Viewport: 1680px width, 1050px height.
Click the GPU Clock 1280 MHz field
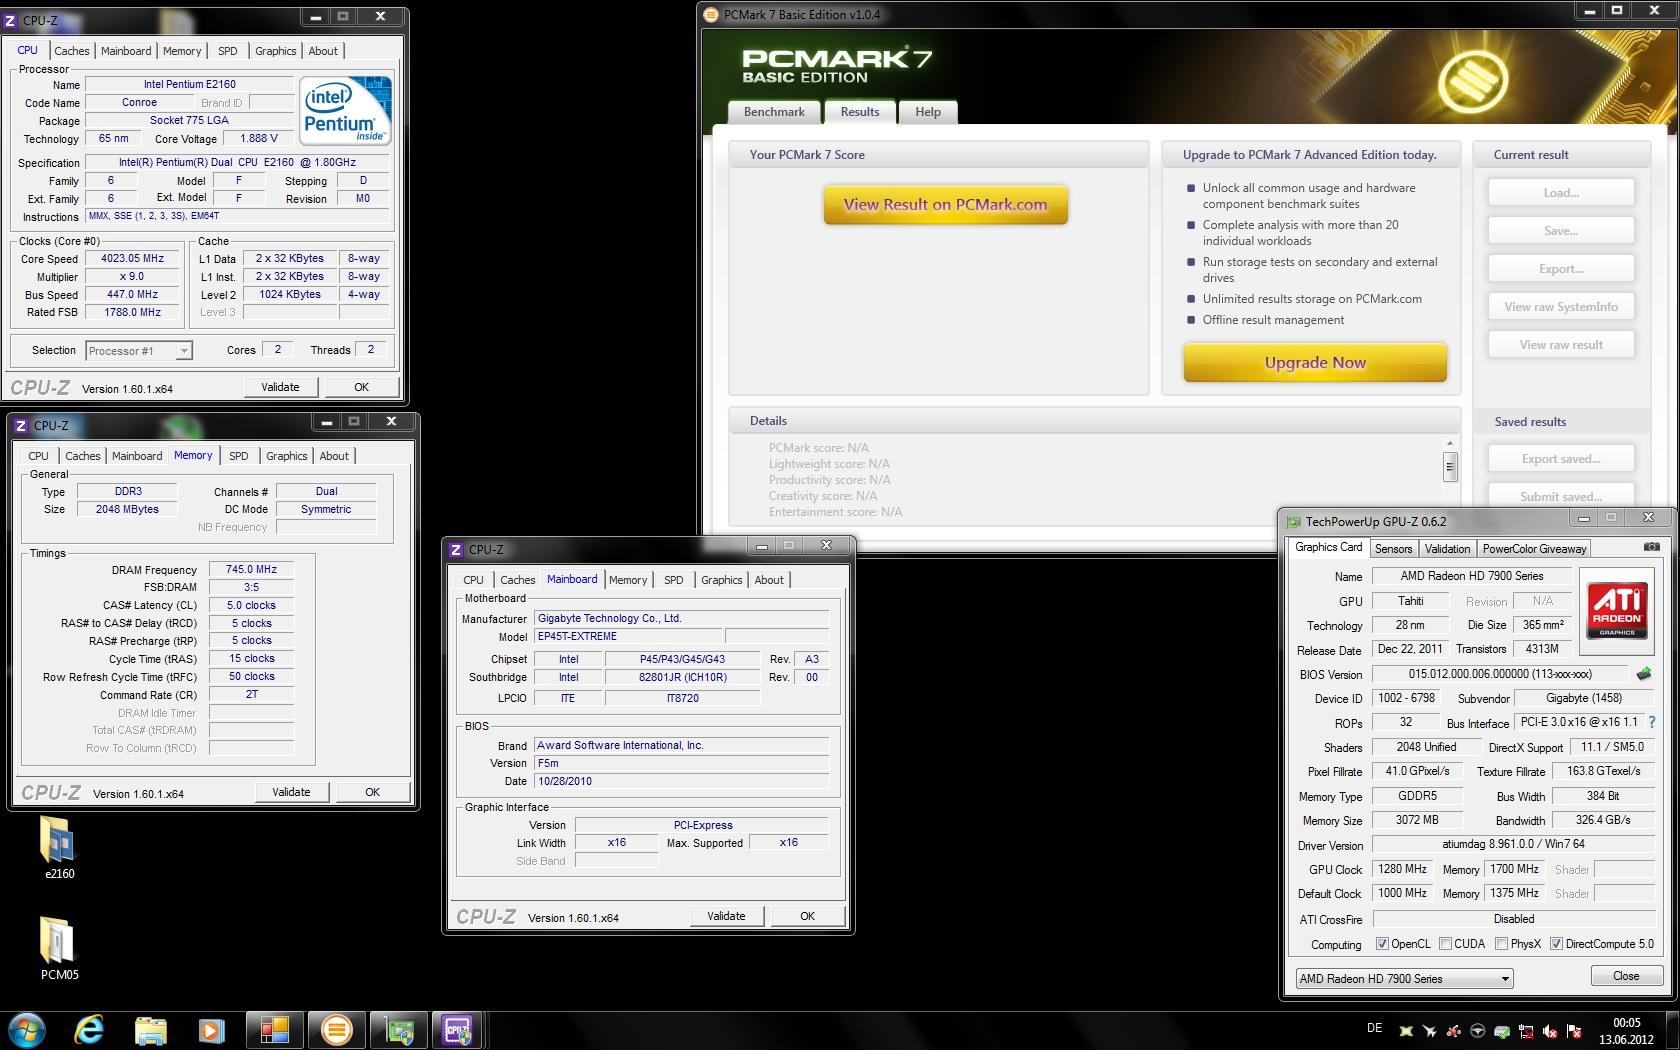[1403, 869]
